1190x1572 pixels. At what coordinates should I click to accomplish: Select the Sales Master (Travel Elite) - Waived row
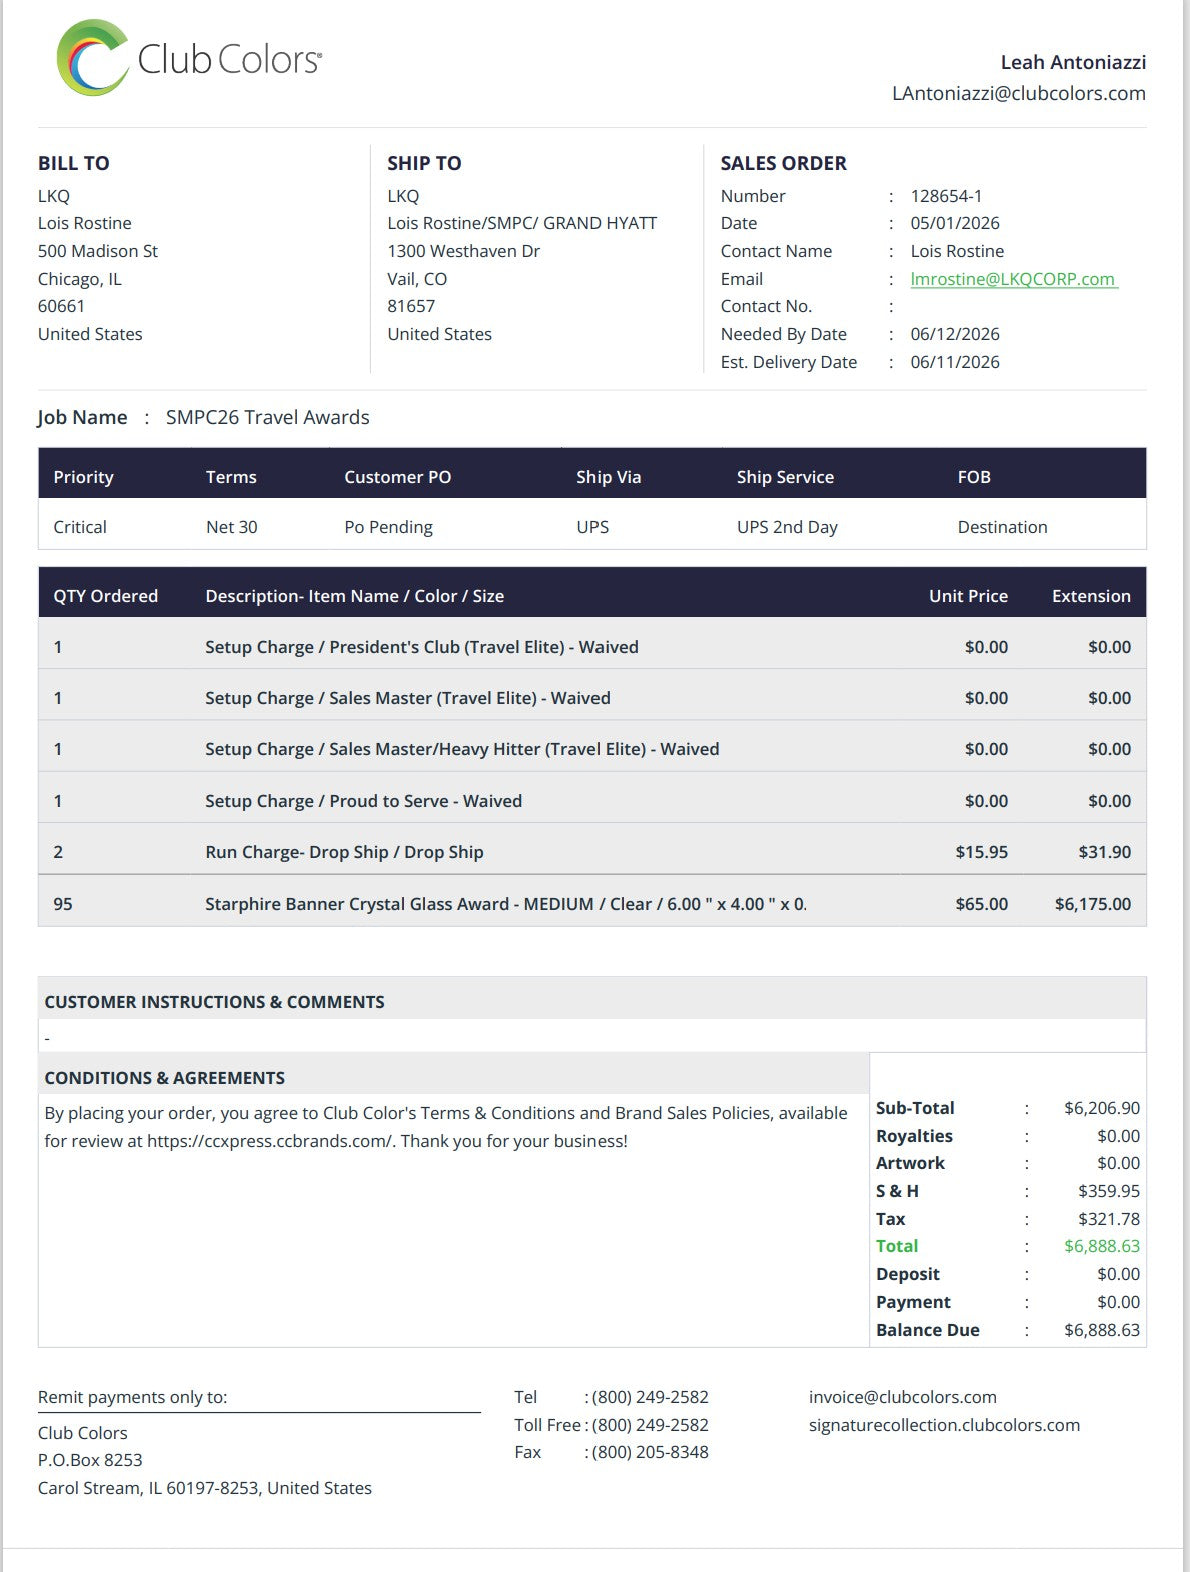[592, 698]
